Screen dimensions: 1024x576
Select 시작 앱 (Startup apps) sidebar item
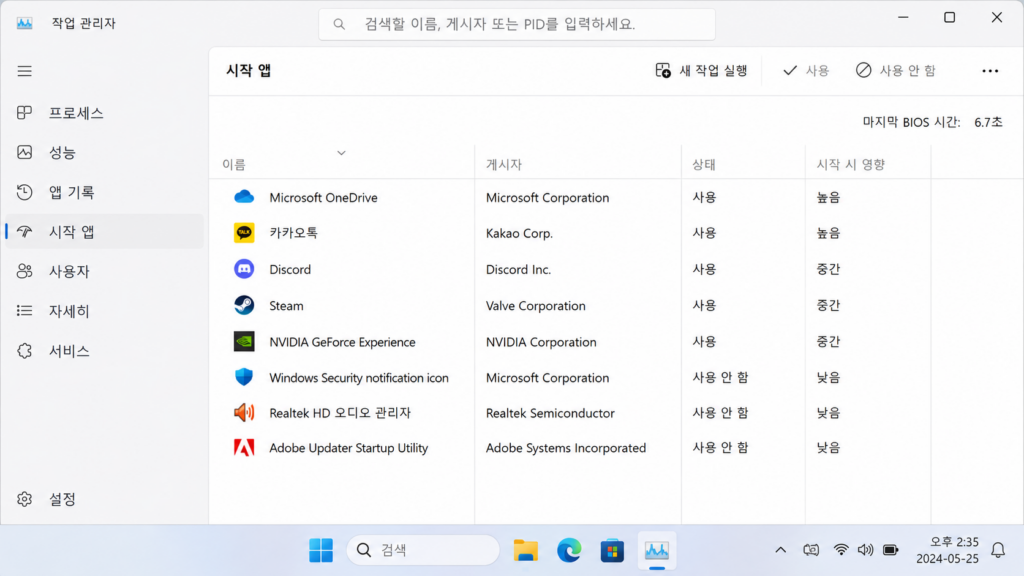pos(104,232)
